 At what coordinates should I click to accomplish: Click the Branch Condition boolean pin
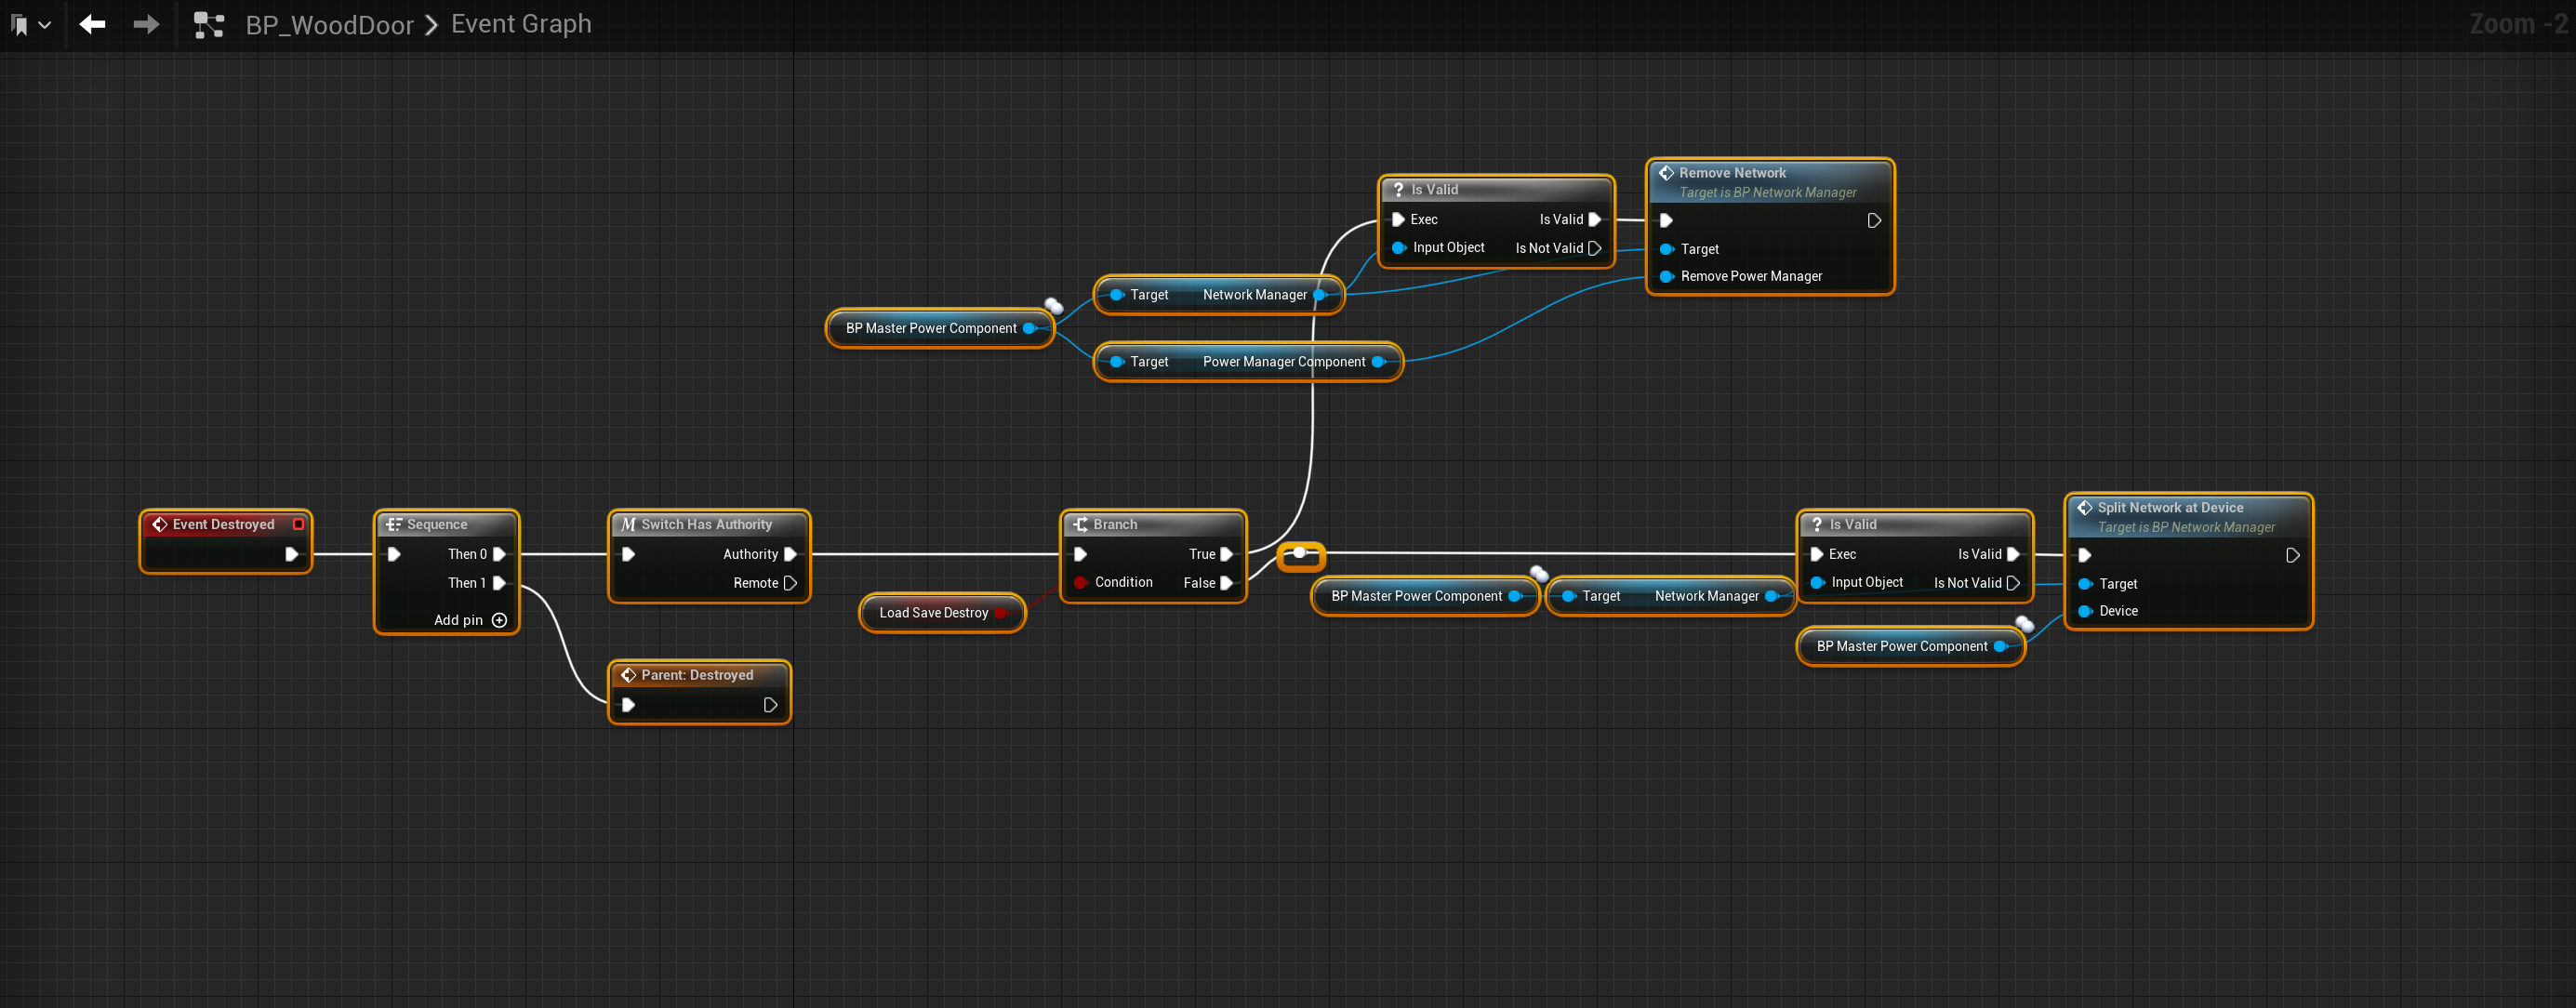pos(1080,582)
